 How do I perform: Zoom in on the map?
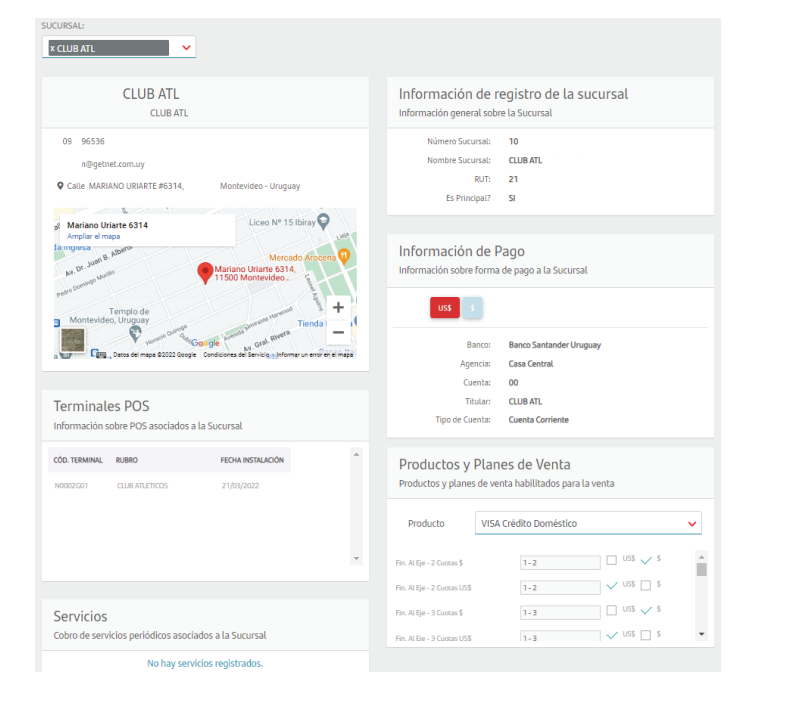(x=338, y=308)
